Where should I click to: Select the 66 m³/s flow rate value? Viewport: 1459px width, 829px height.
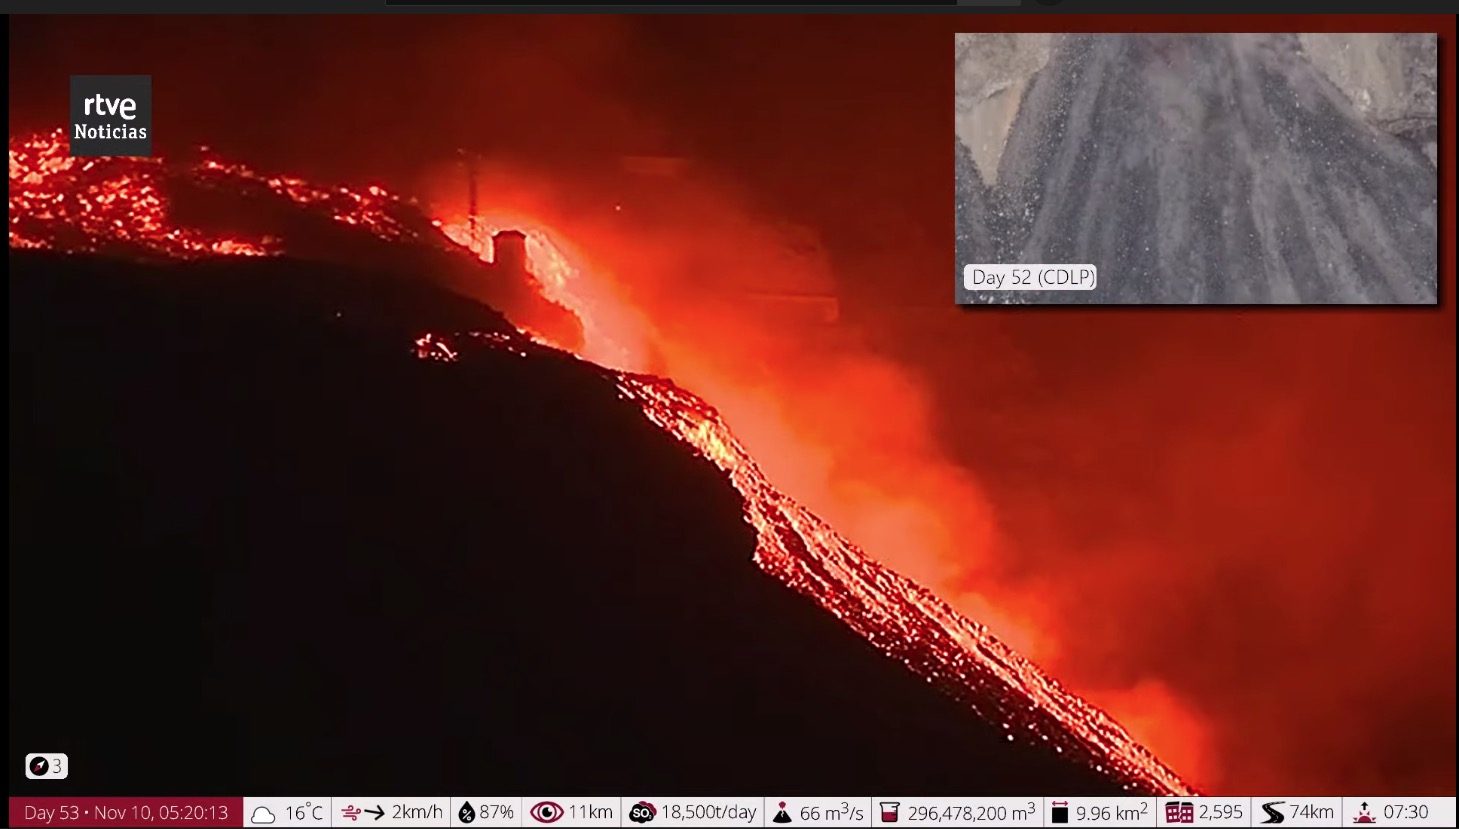click(831, 812)
